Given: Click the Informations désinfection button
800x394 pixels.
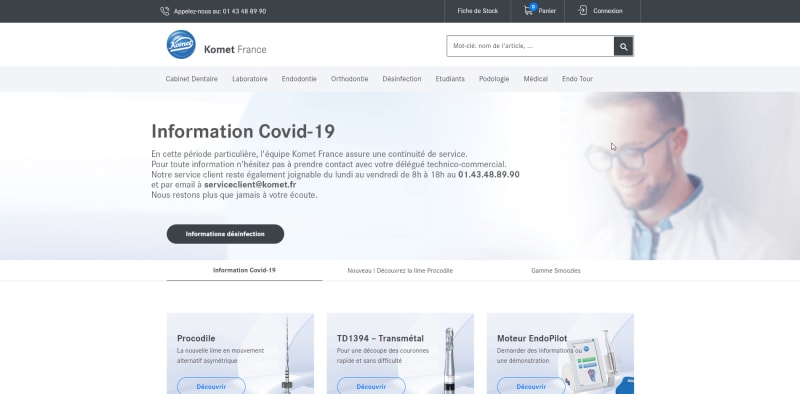Looking at the screenshot, I should click(x=225, y=234).
